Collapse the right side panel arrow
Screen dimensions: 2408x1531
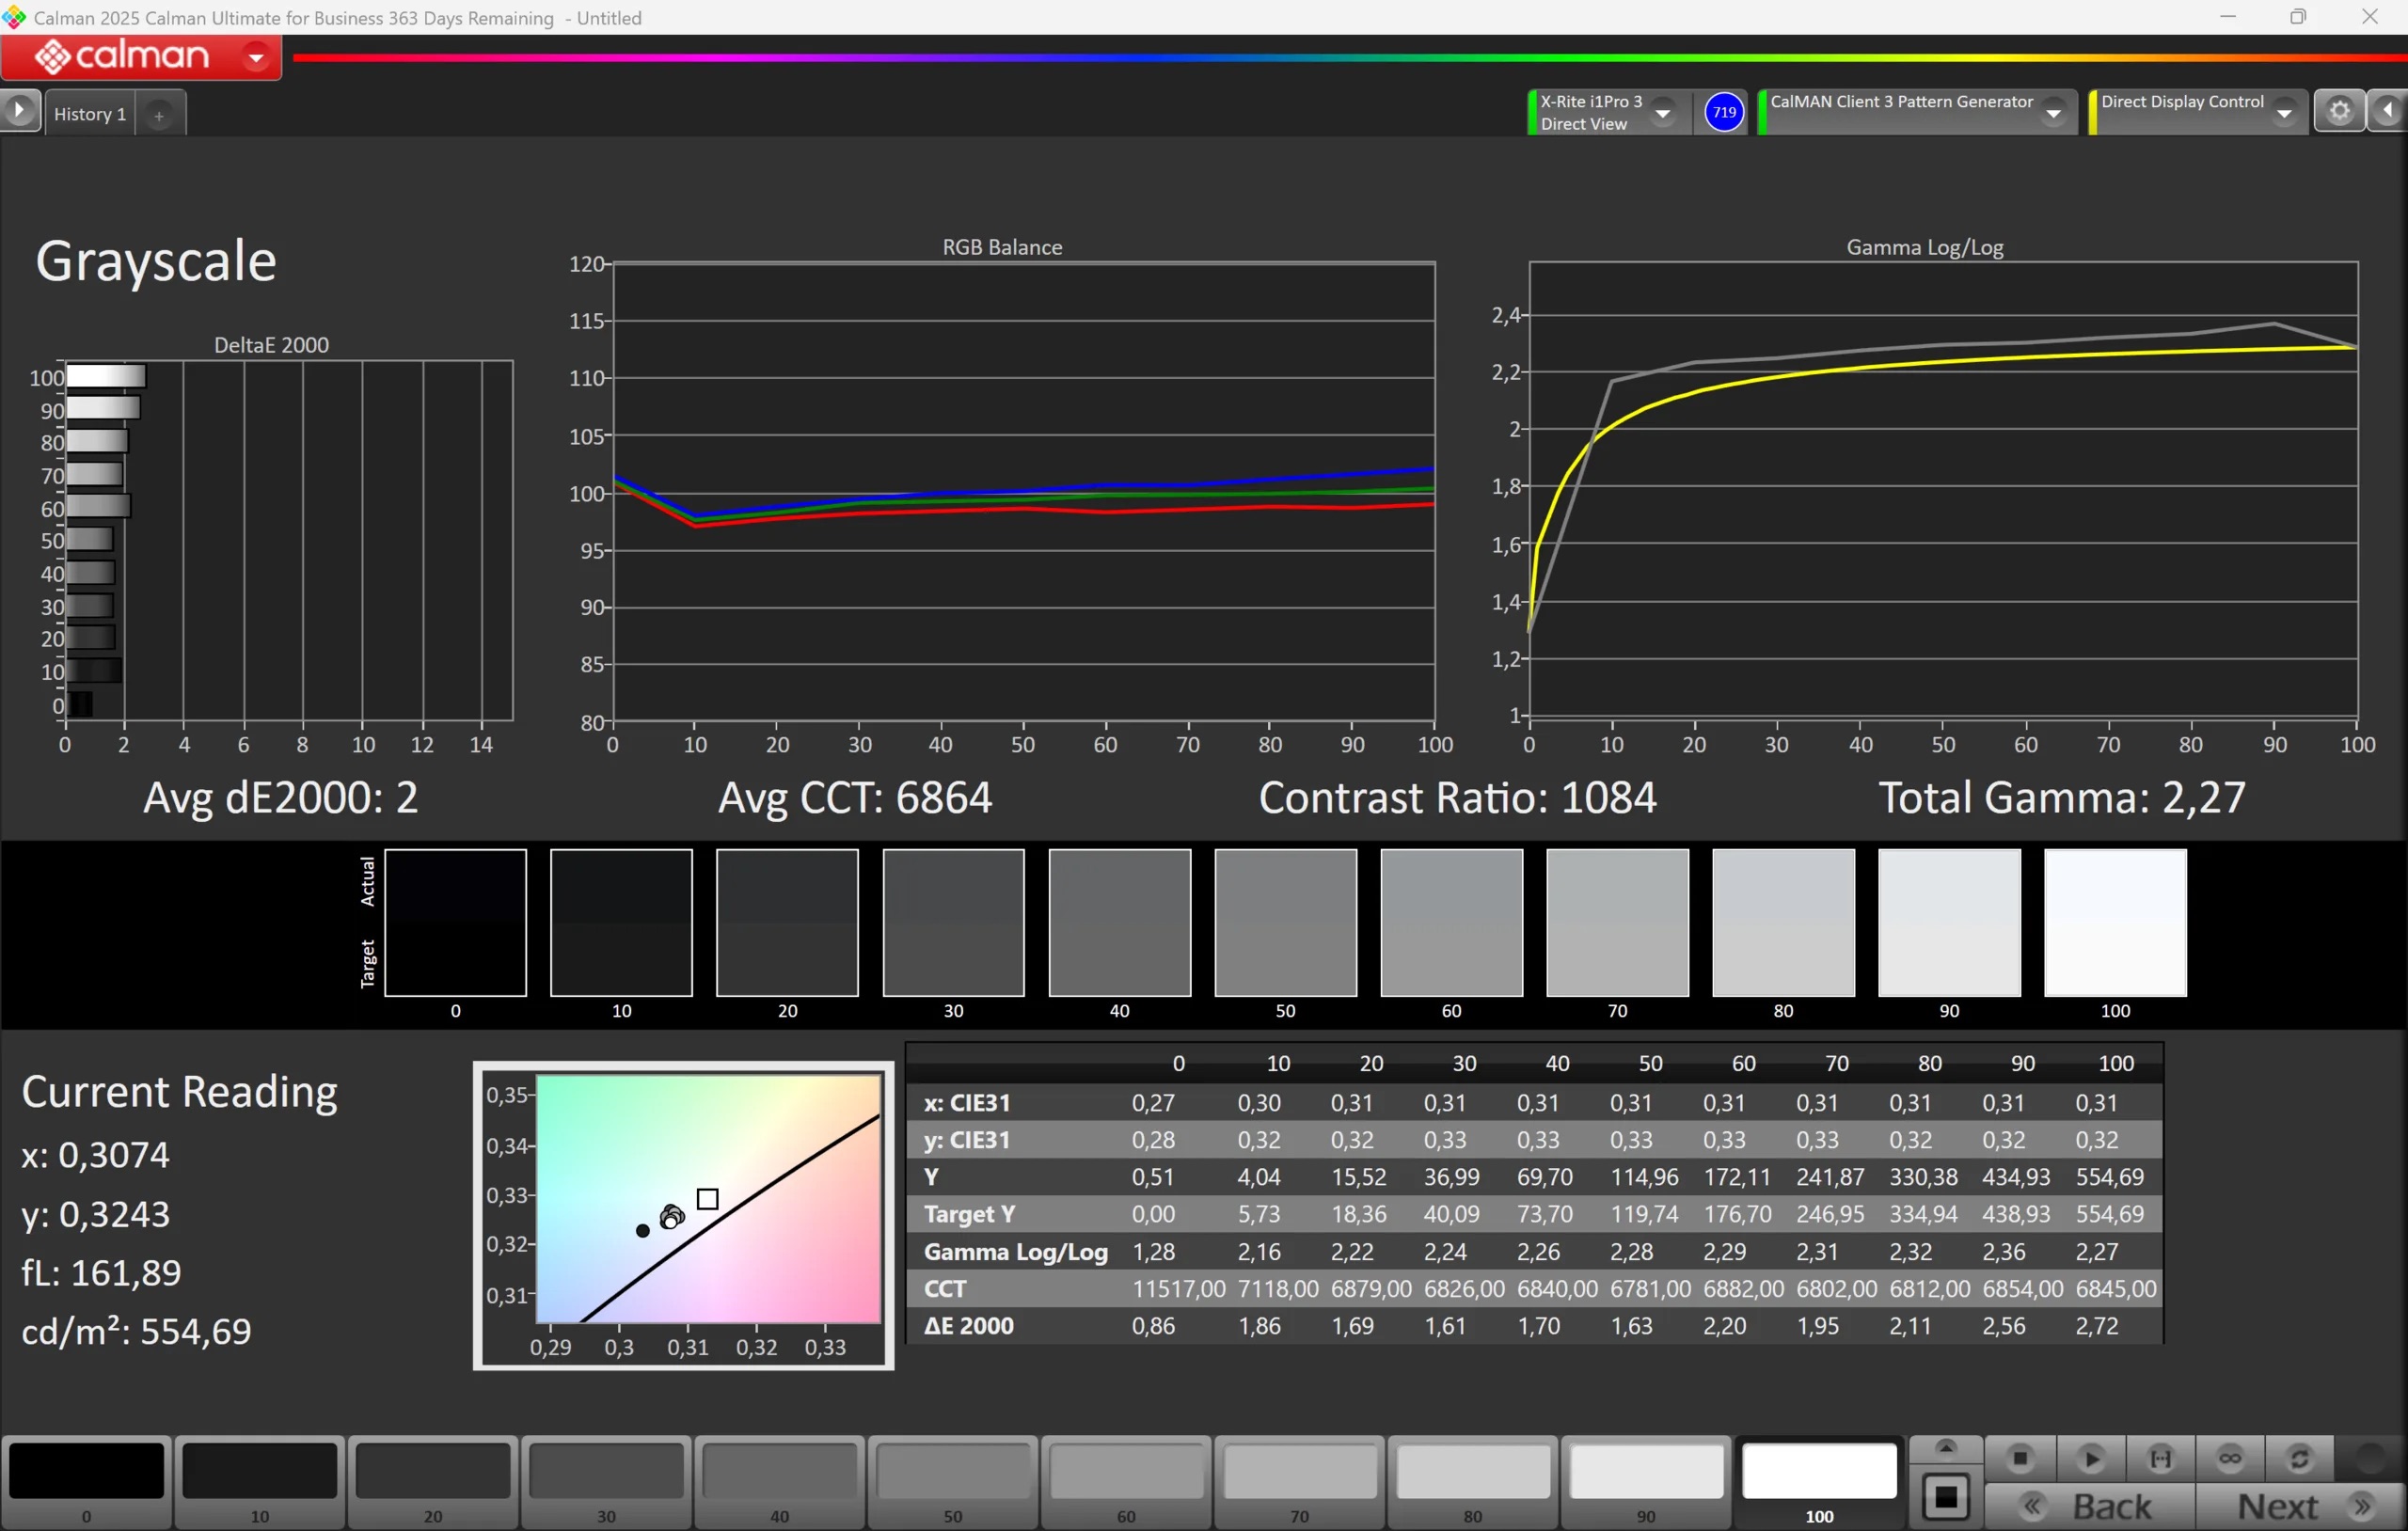click(x=2389, y=111)
